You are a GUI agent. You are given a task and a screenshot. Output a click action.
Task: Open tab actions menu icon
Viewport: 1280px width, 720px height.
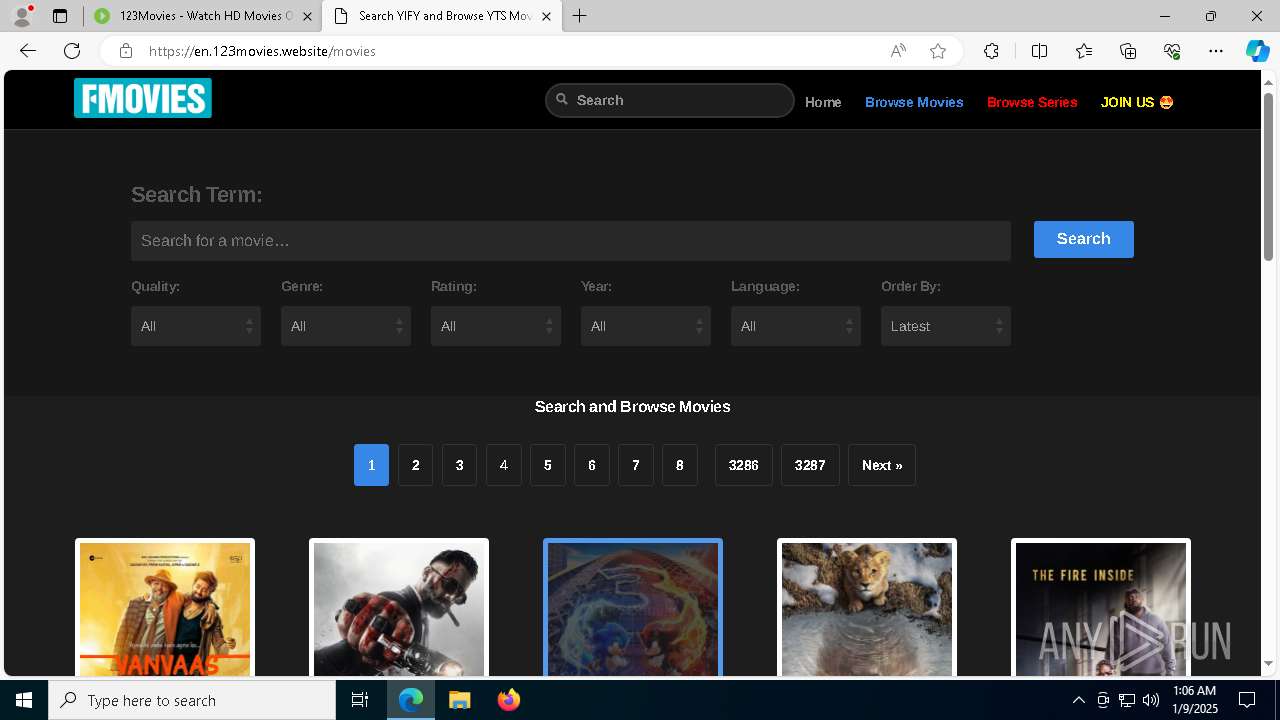coord(60,16)
